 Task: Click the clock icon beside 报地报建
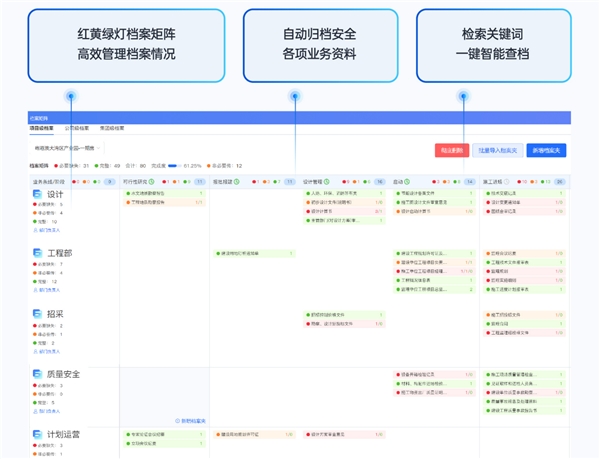point(236,182)
